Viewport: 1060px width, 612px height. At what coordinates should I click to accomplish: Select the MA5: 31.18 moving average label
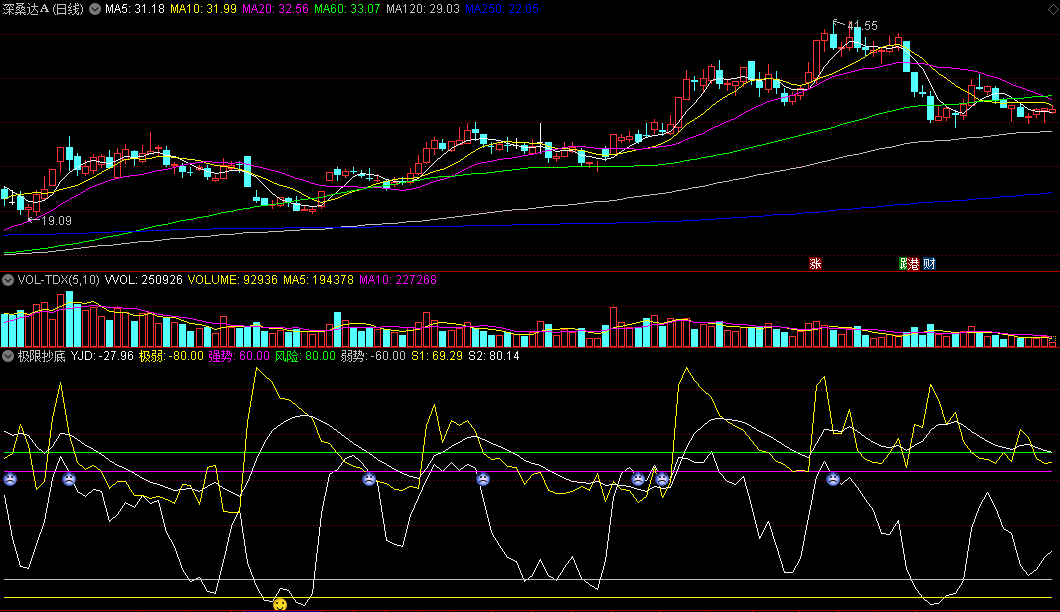coord(135,9)
